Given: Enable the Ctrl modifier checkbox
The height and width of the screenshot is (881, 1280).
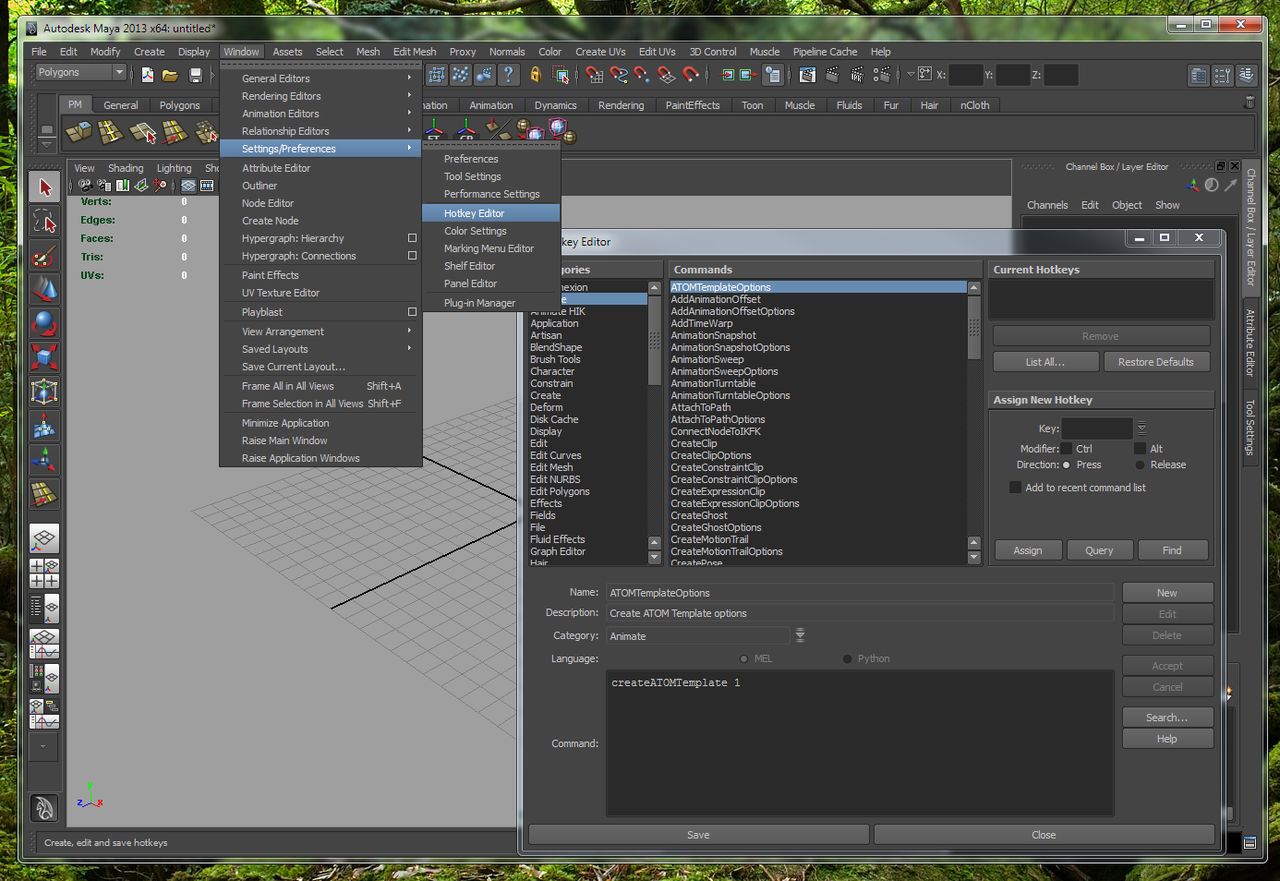Looking at the screenshot, I should click(1066, 449).
